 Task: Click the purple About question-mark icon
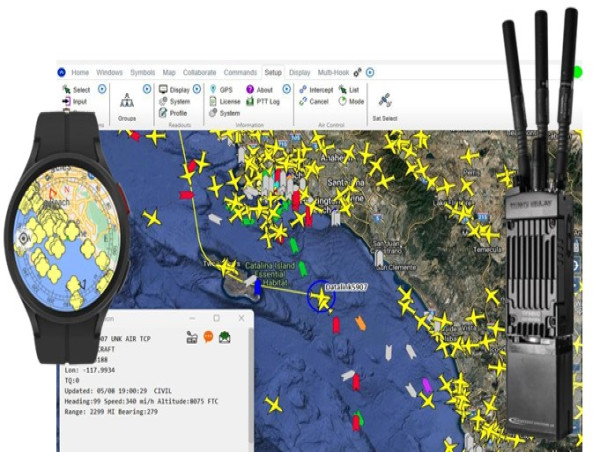pyautogui.click(x=250, y=90)
